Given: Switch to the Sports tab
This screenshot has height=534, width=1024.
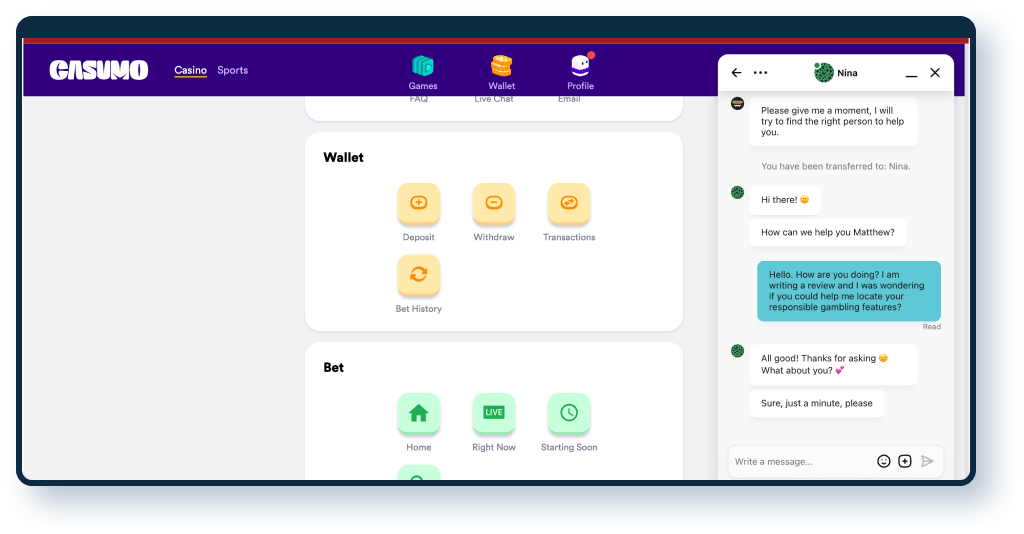Looking at the screenshot, I should click(232, 70).
